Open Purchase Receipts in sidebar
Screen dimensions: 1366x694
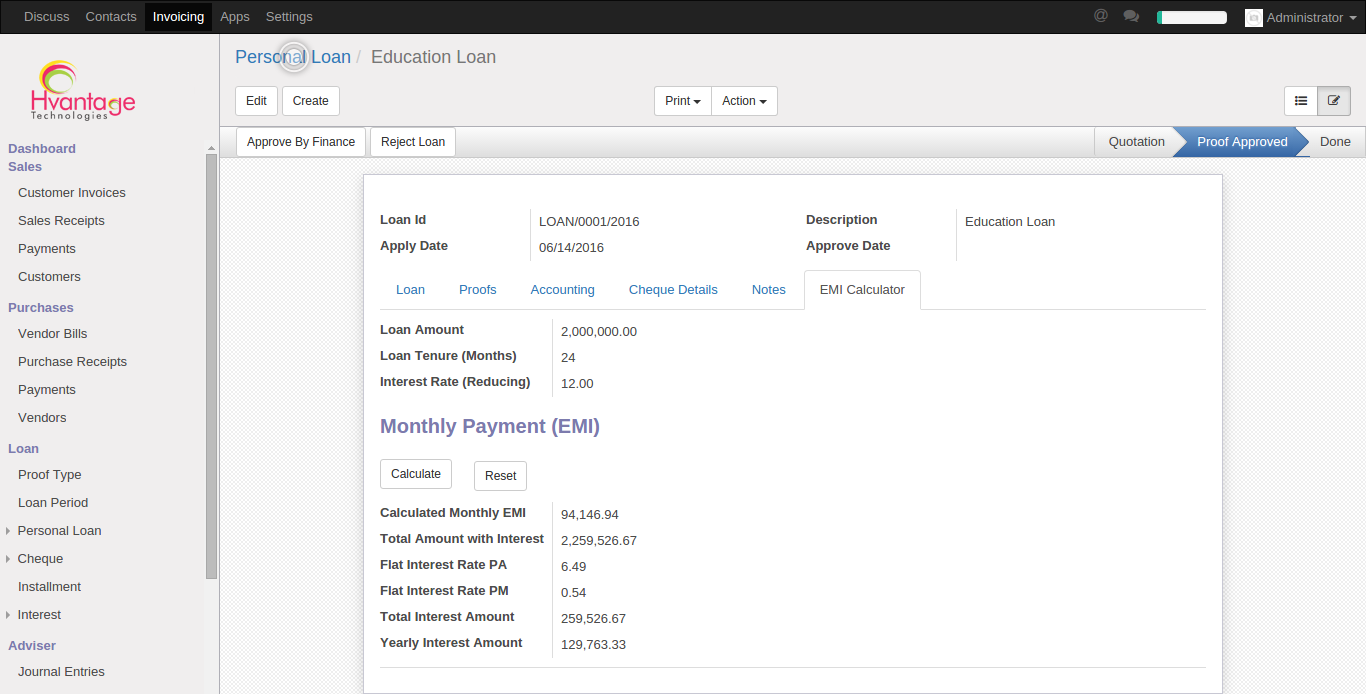pyautogui.click(x=72, y=362)
